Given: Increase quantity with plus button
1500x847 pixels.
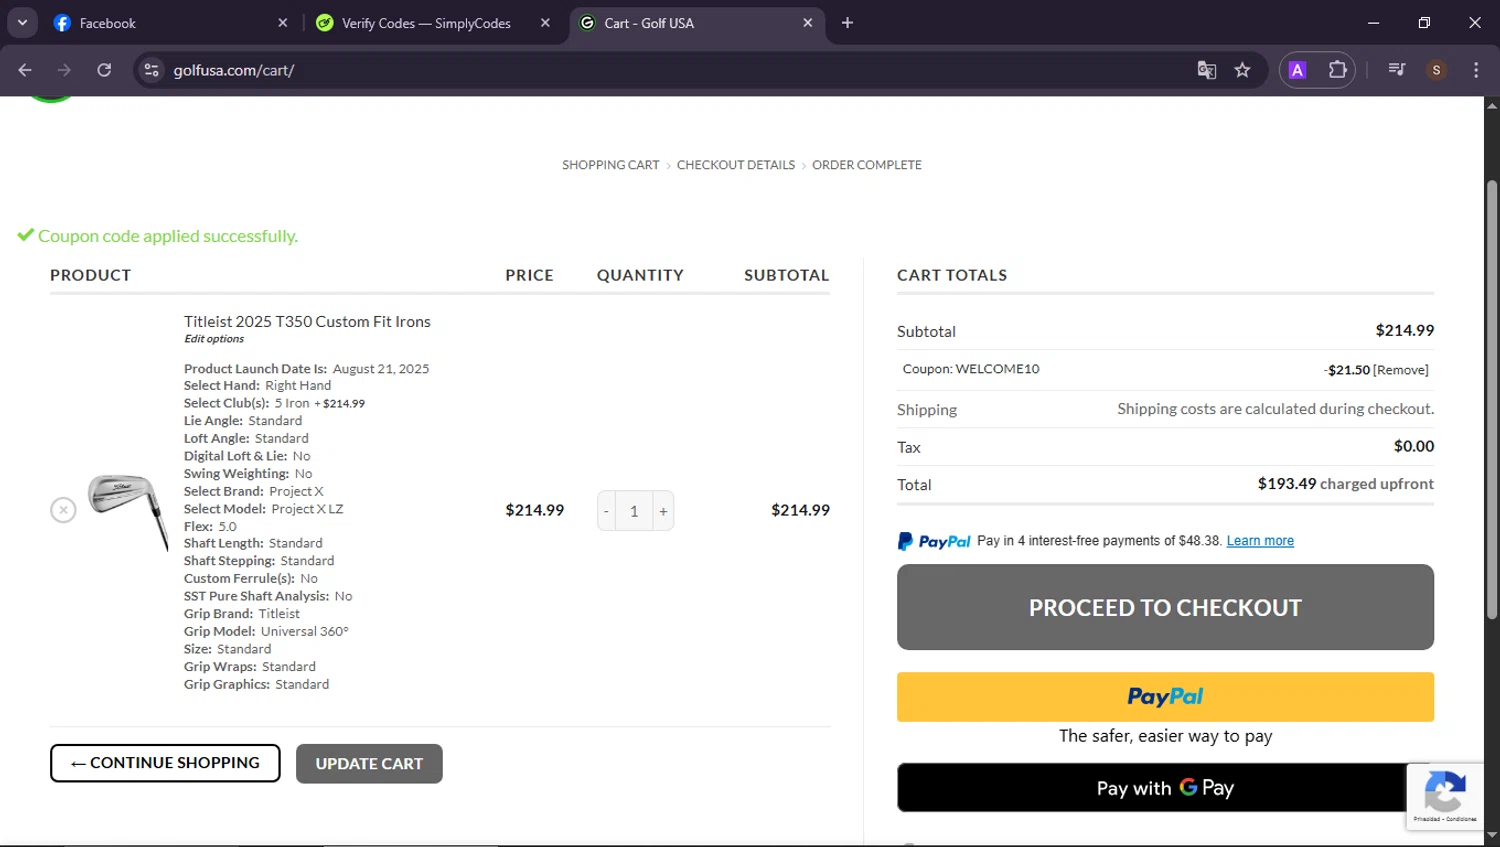Looking at the screenshot, I should tap(663, 511).
